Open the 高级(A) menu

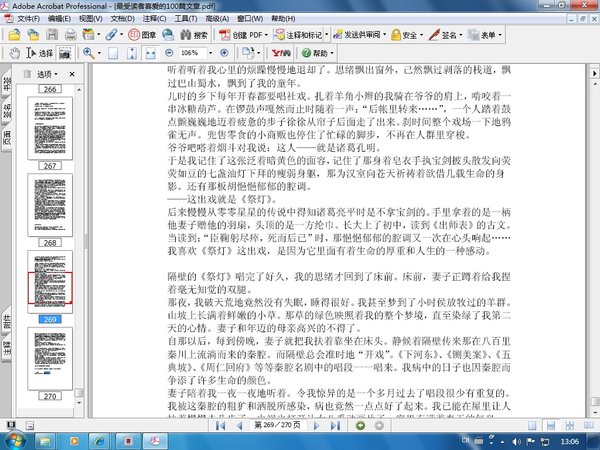(x=217, y=19)
